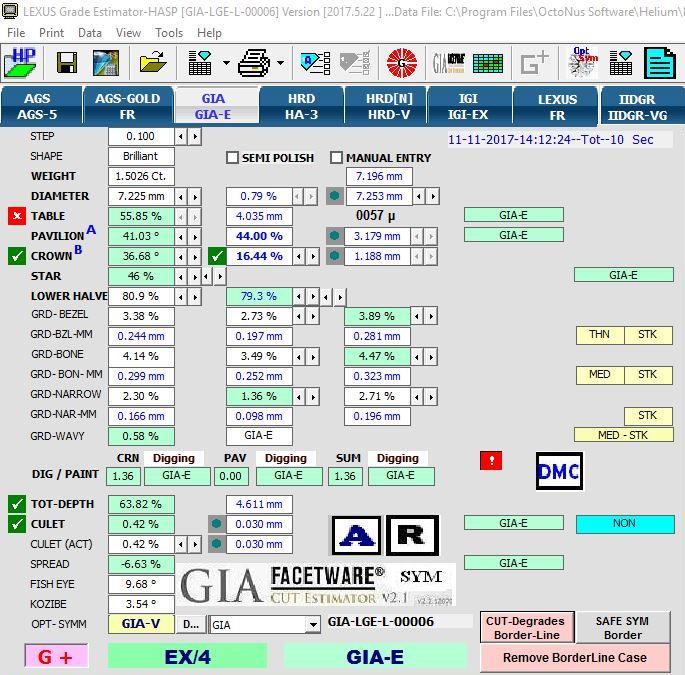Click the red exclamation warning icon

tap(491, 460)
